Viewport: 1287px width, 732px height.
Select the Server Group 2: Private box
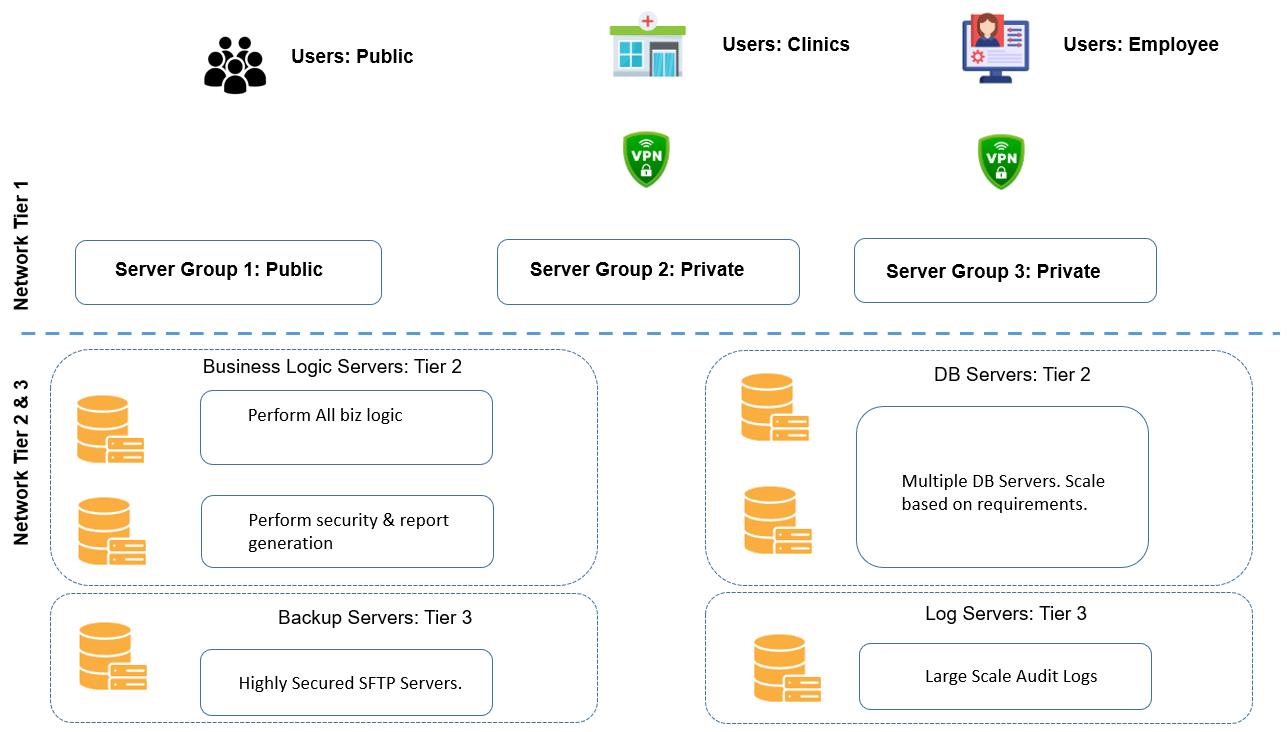[648, 271]
